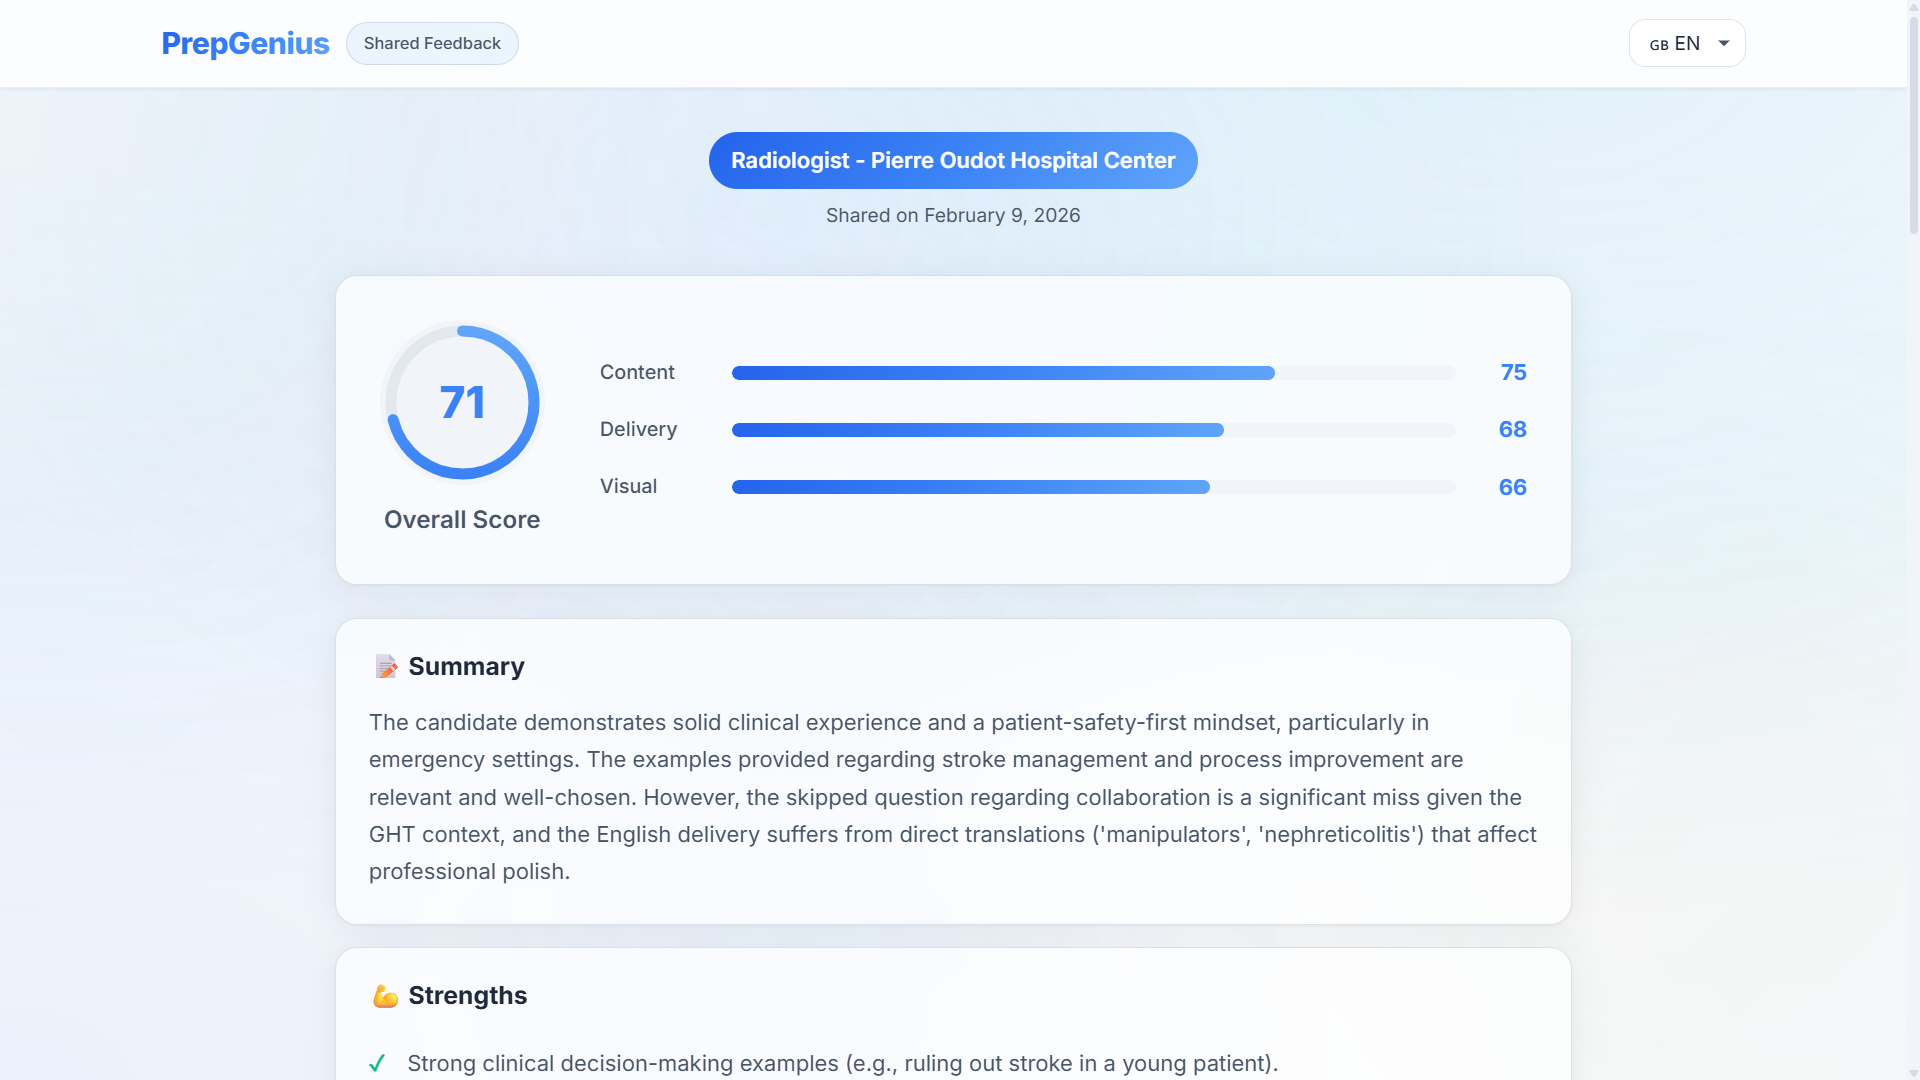Click the Content score progress bar
This screenshot has width=1920, height=1080.
1092,373
